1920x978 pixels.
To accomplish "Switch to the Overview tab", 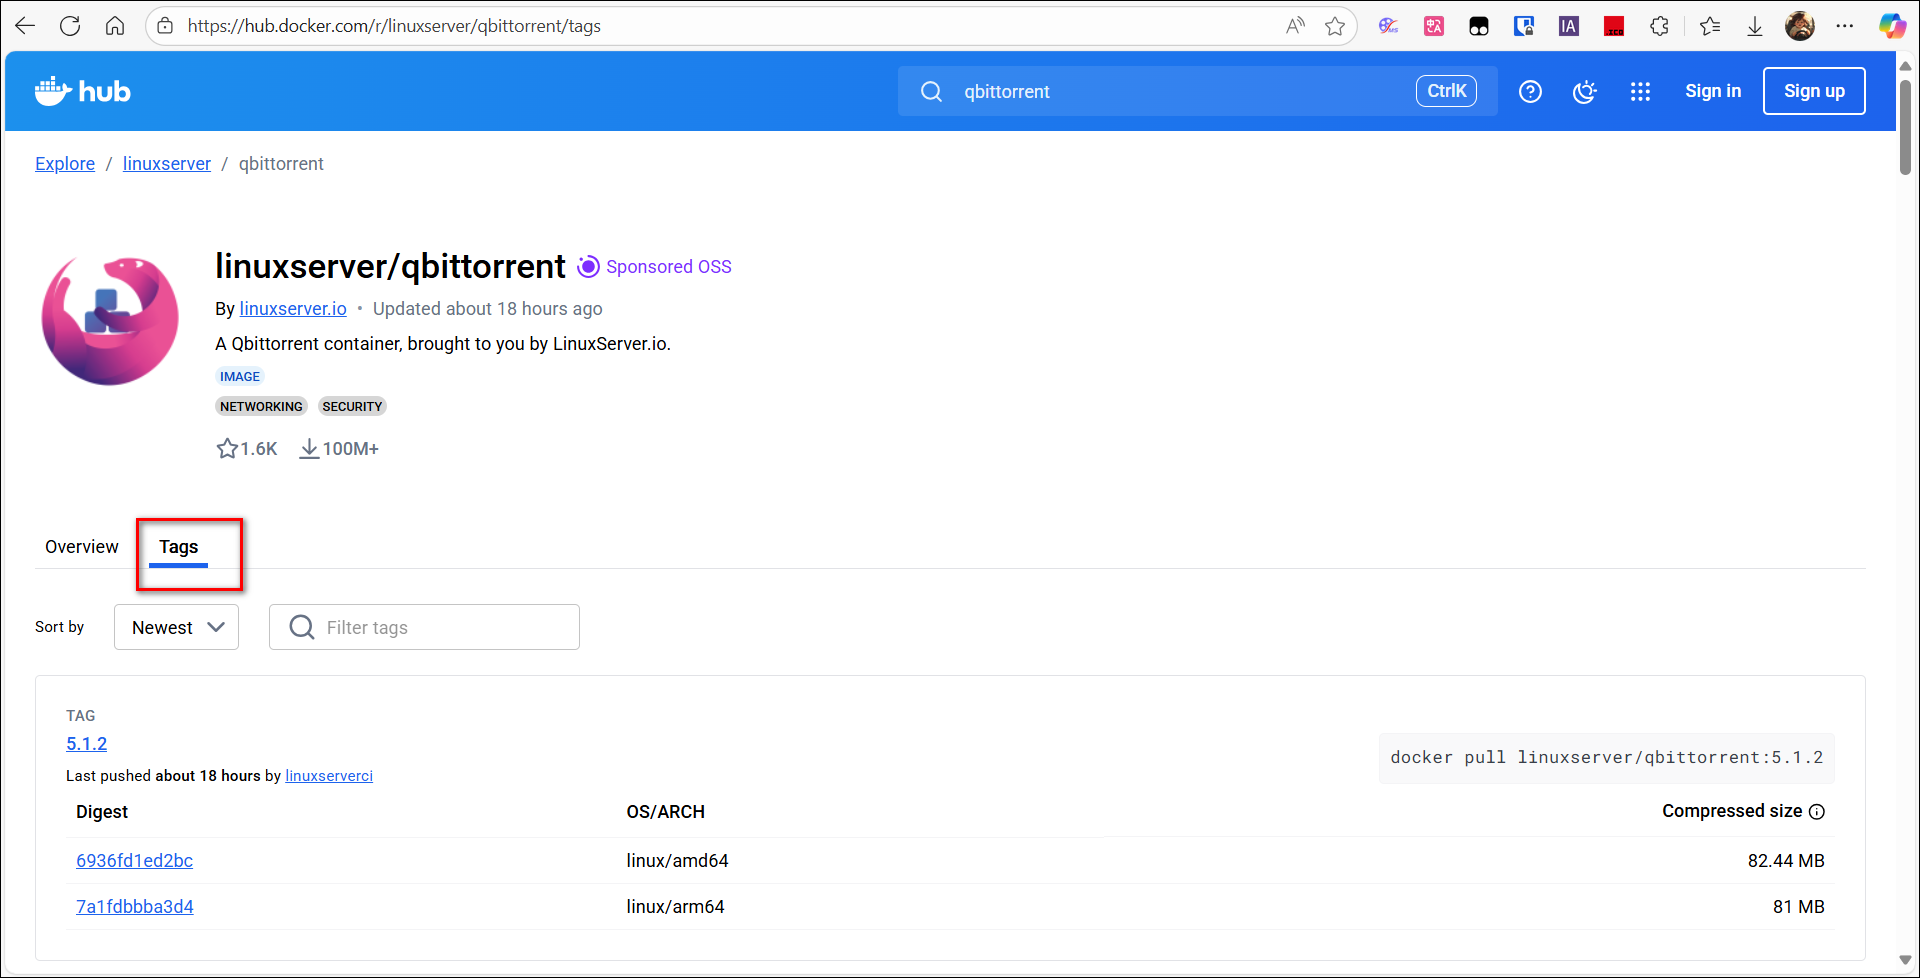I will [x=82, y=547].
